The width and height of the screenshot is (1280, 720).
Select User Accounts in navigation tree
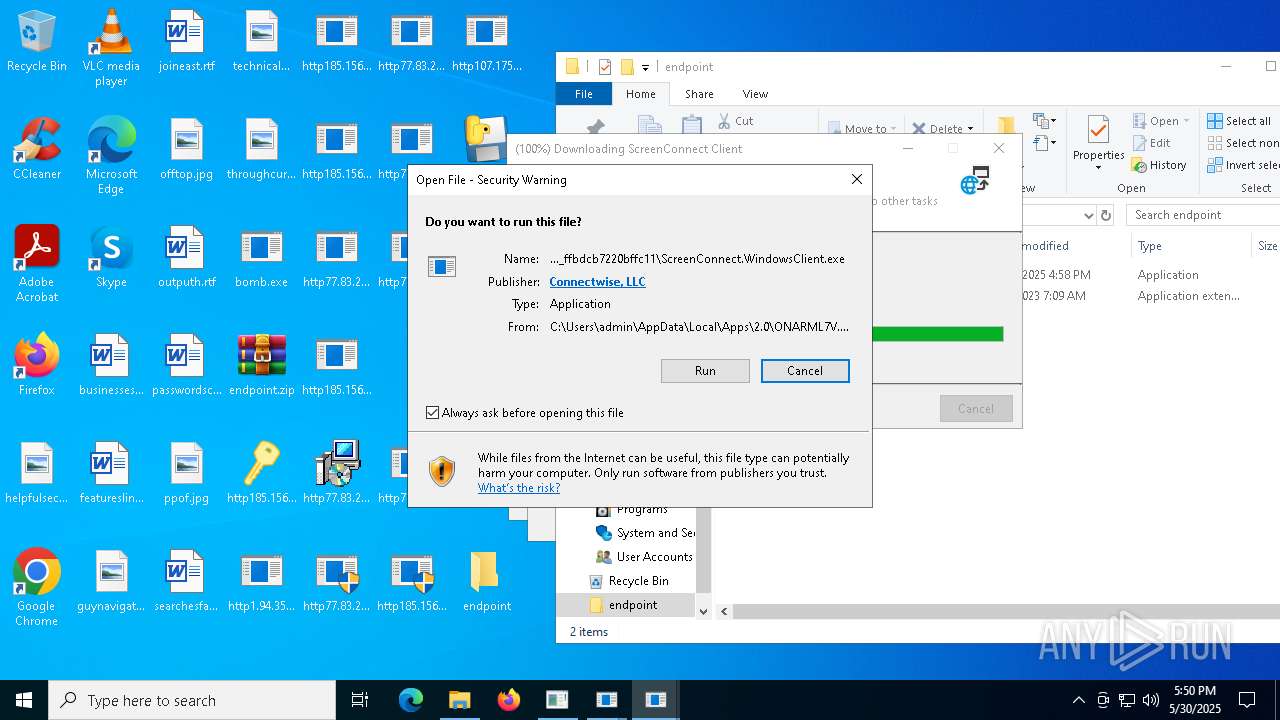654,557
